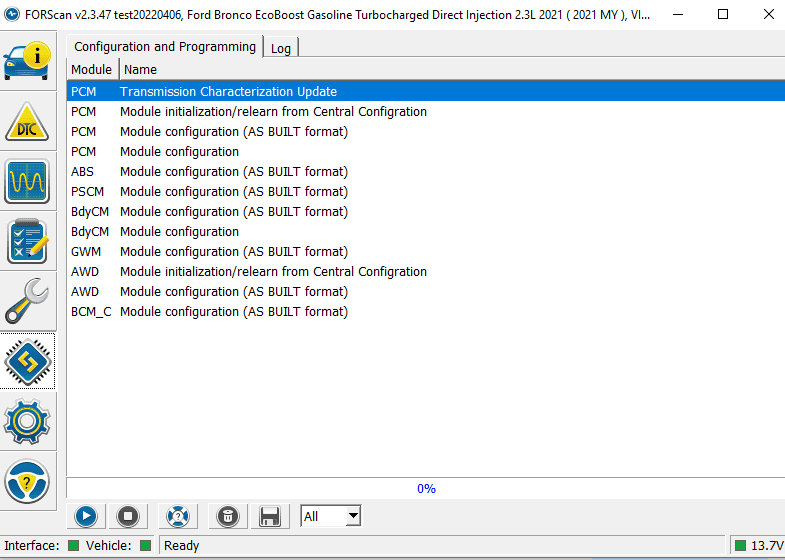Click the Name column header
The image size is (785, 560).
coord(452,69)
